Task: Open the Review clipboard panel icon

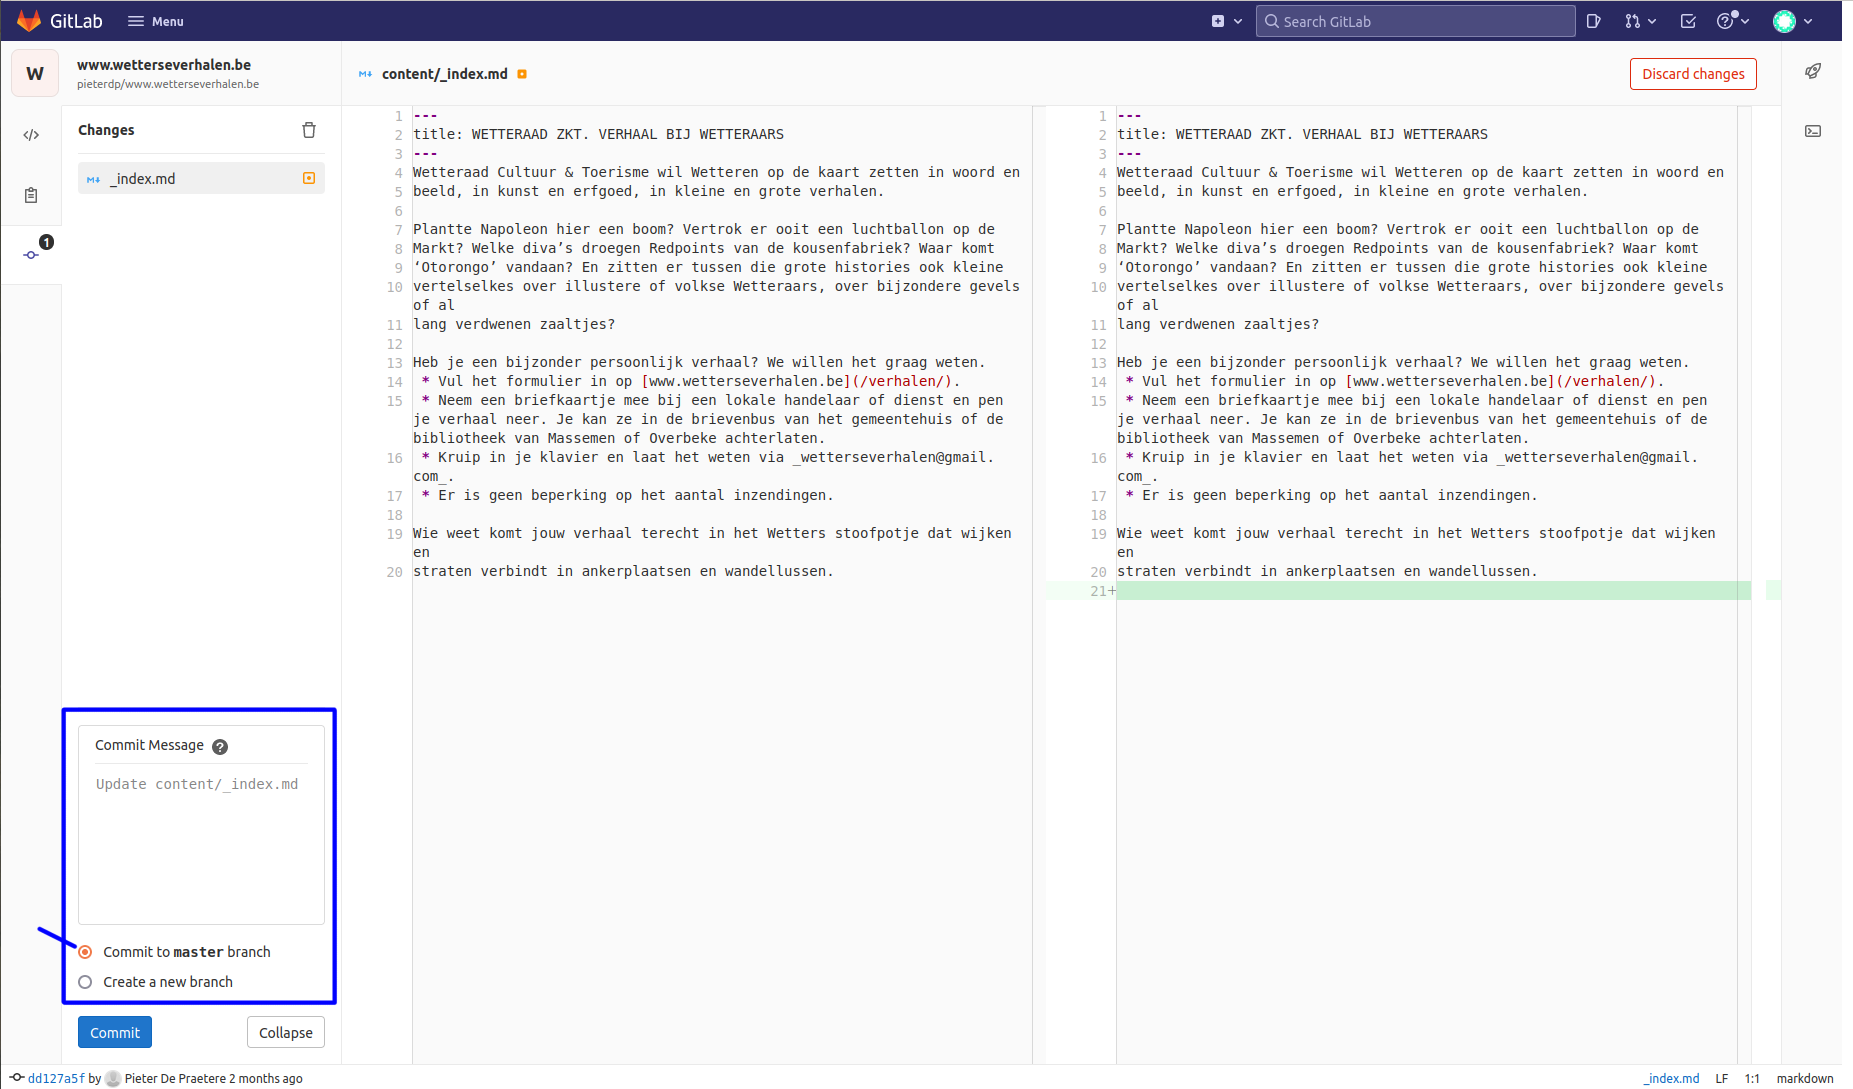Action: click(31, 195)
